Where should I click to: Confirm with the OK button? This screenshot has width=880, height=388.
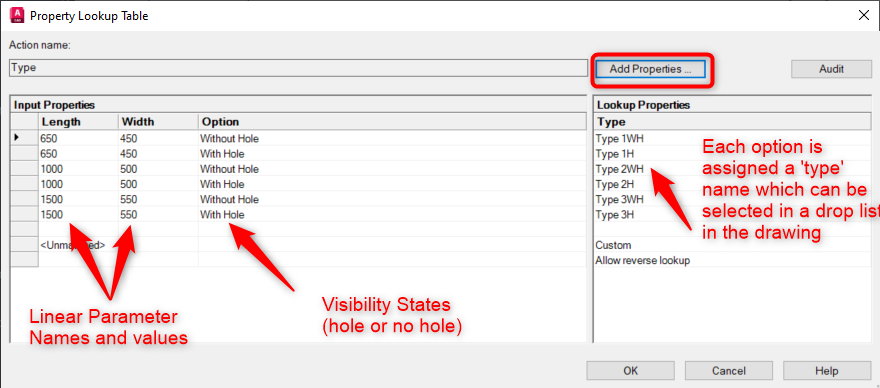pyautogui.click(x=630, y=371)
